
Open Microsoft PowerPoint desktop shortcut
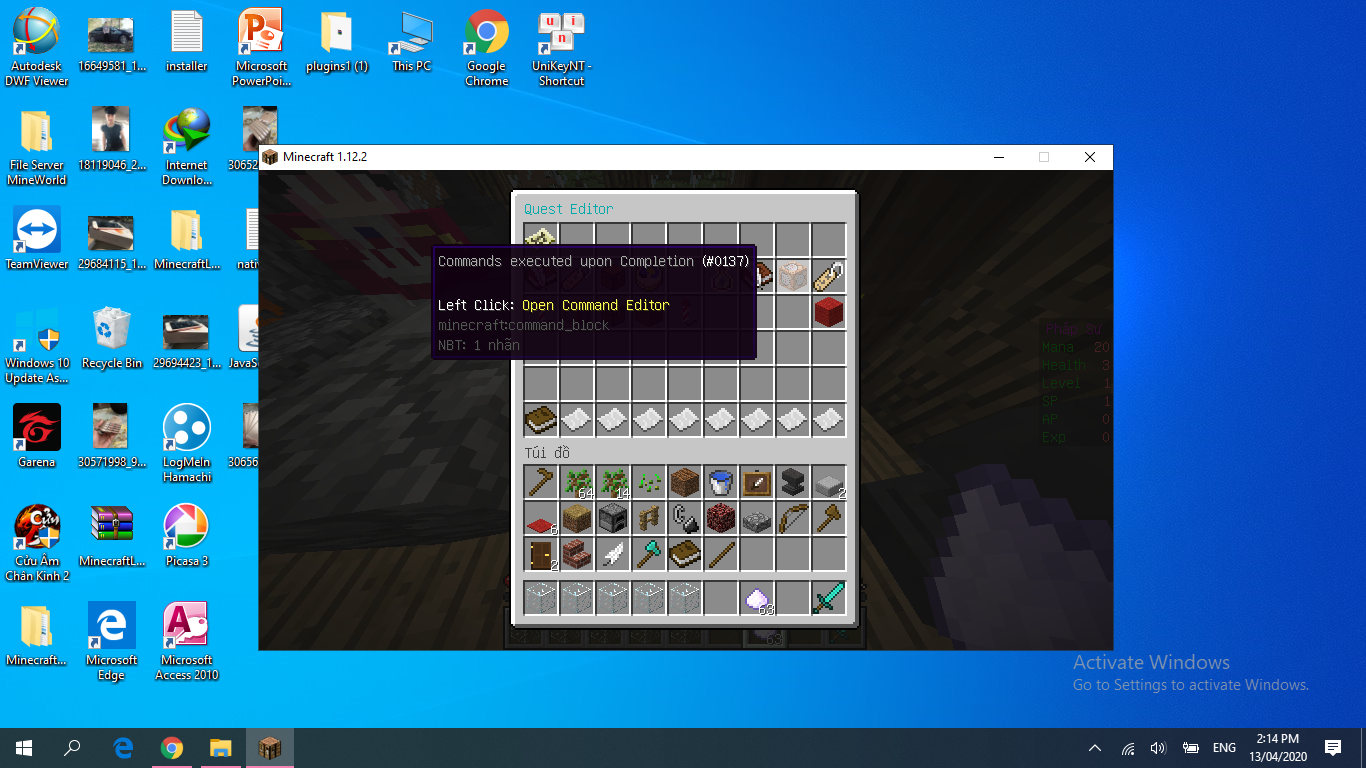262,47
